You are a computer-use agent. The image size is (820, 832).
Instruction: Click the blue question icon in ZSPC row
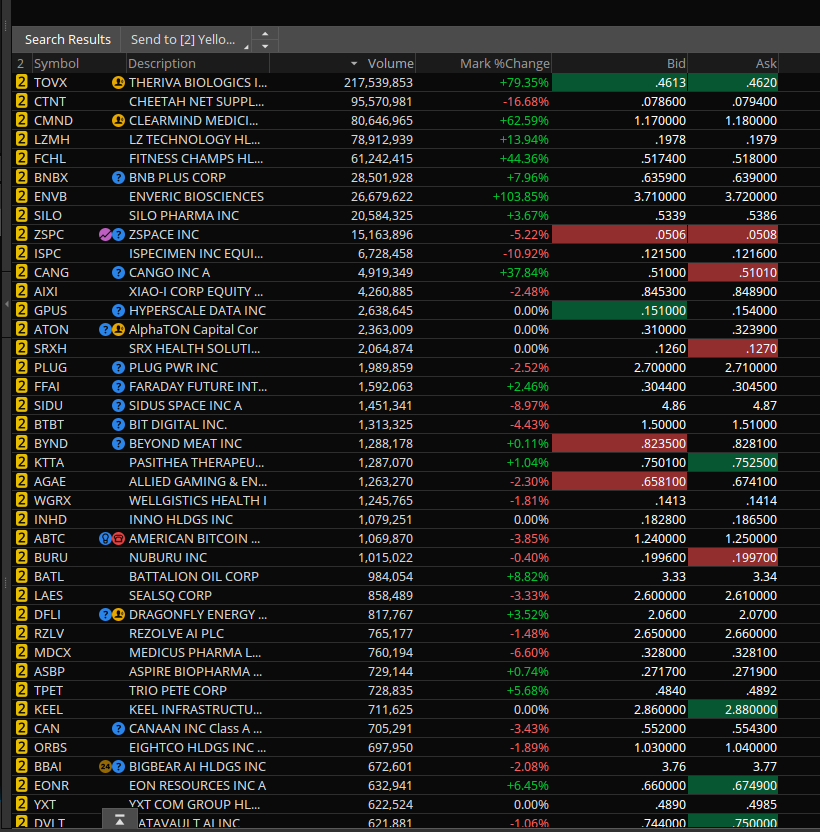(x=118, y=235)
